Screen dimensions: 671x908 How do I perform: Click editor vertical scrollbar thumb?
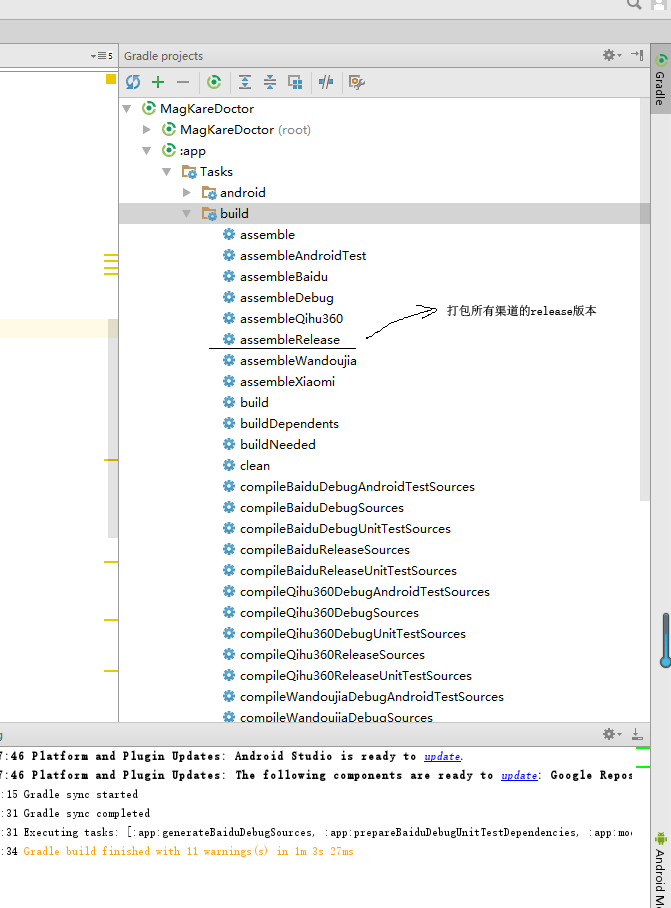pos(113,429)
